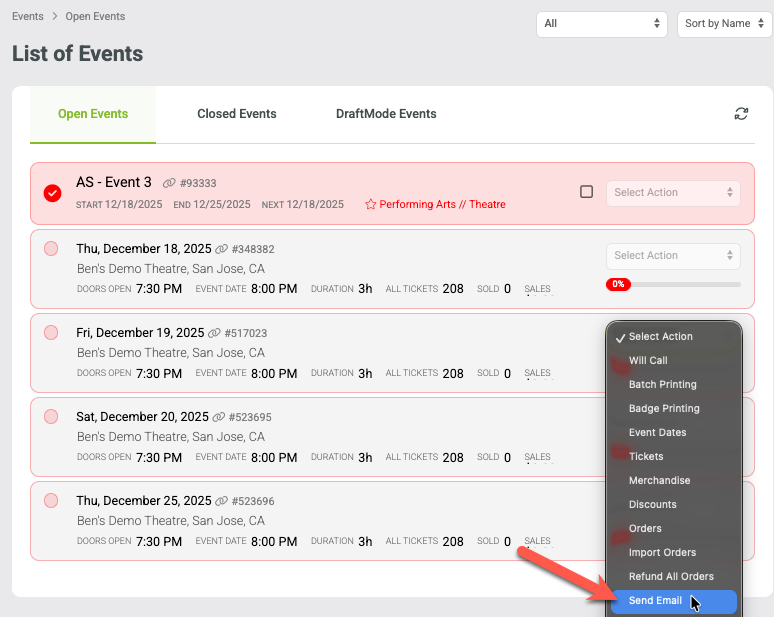Refresh the events list with the reload icon
774x617 pixels.
coord(741,114)
